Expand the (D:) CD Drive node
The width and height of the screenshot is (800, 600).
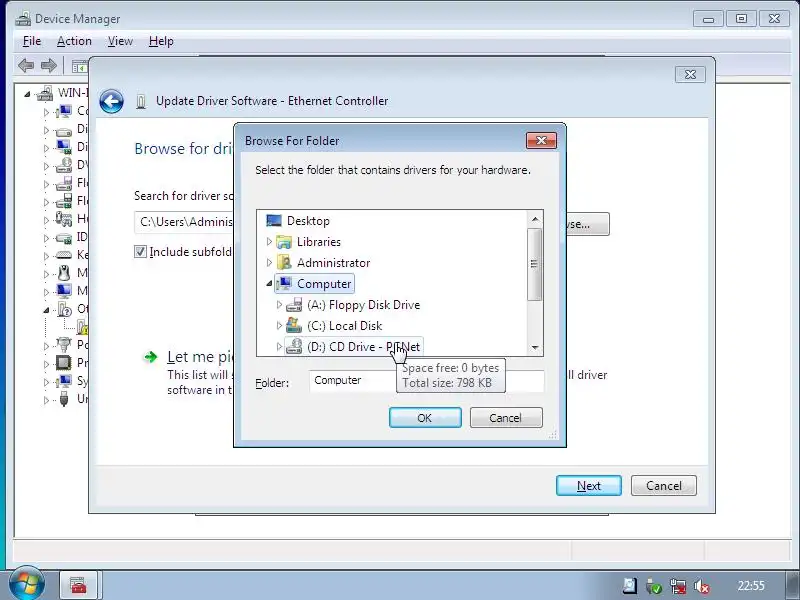click(279, 347)
